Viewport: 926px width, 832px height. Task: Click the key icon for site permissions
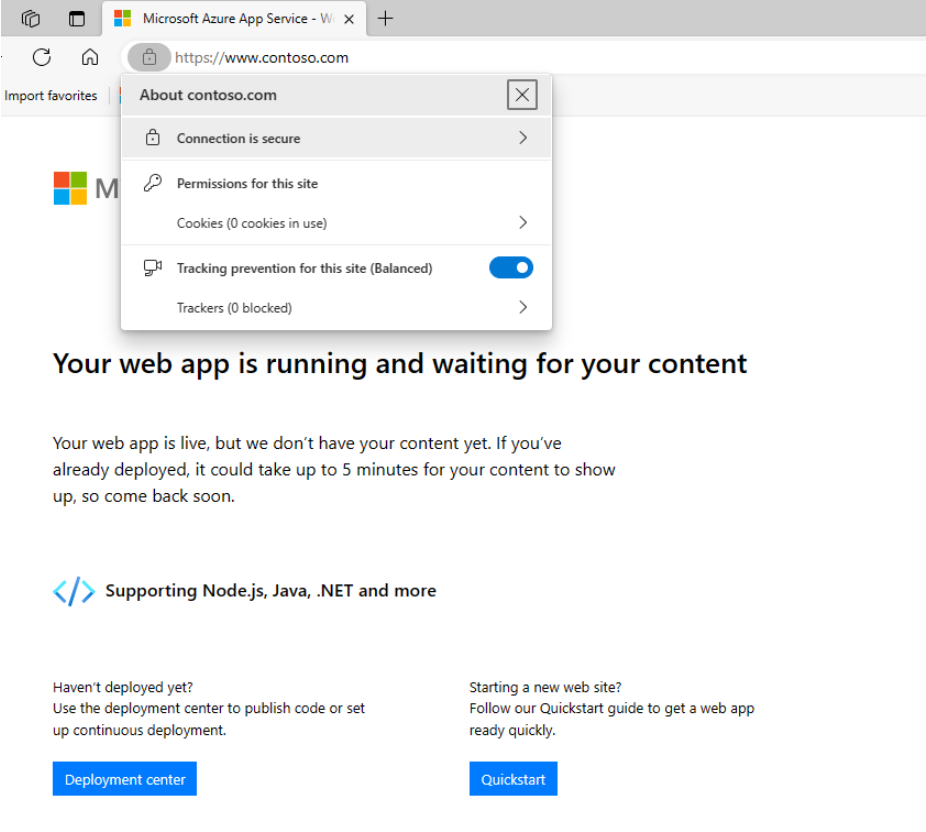coord(152,183)
